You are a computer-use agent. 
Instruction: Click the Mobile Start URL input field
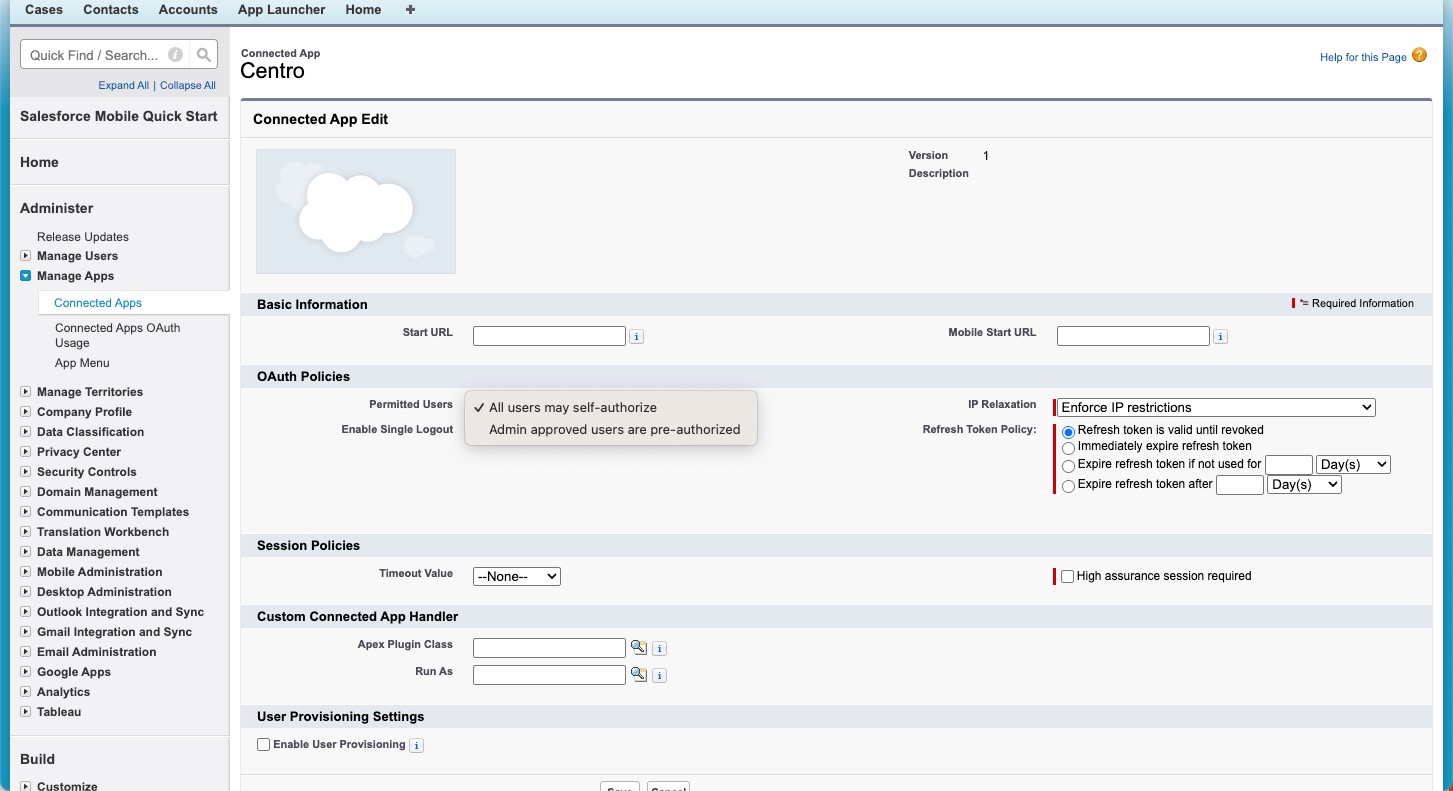coord(1133,336)
